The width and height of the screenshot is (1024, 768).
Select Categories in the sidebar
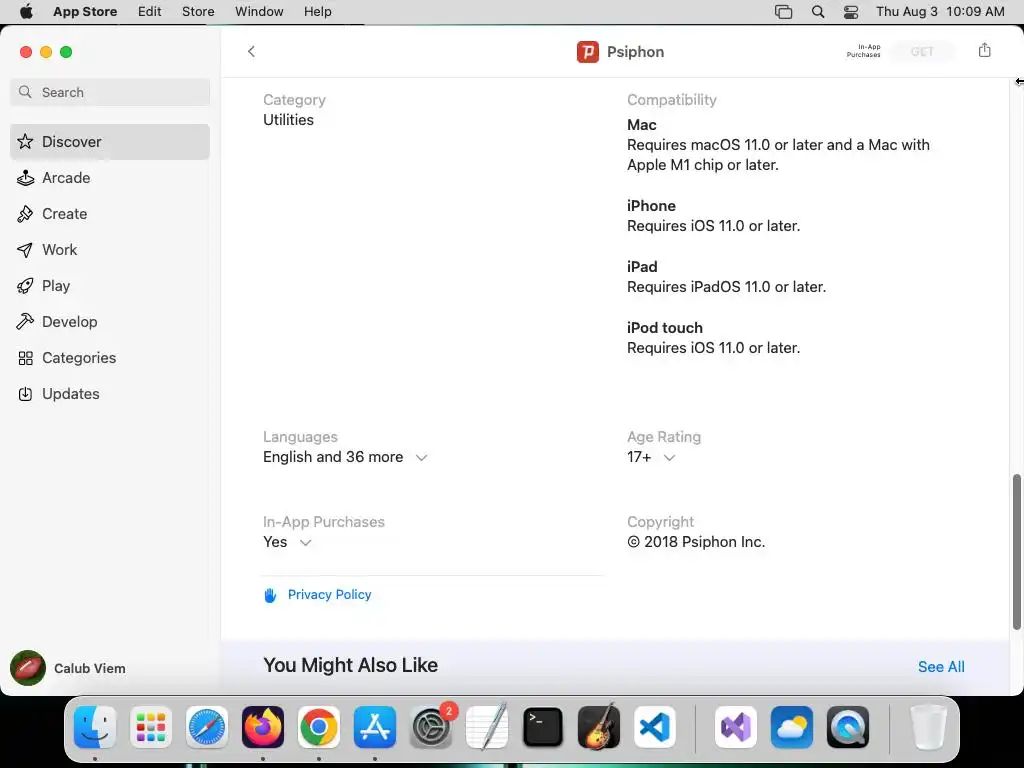(x=110, y=358)
